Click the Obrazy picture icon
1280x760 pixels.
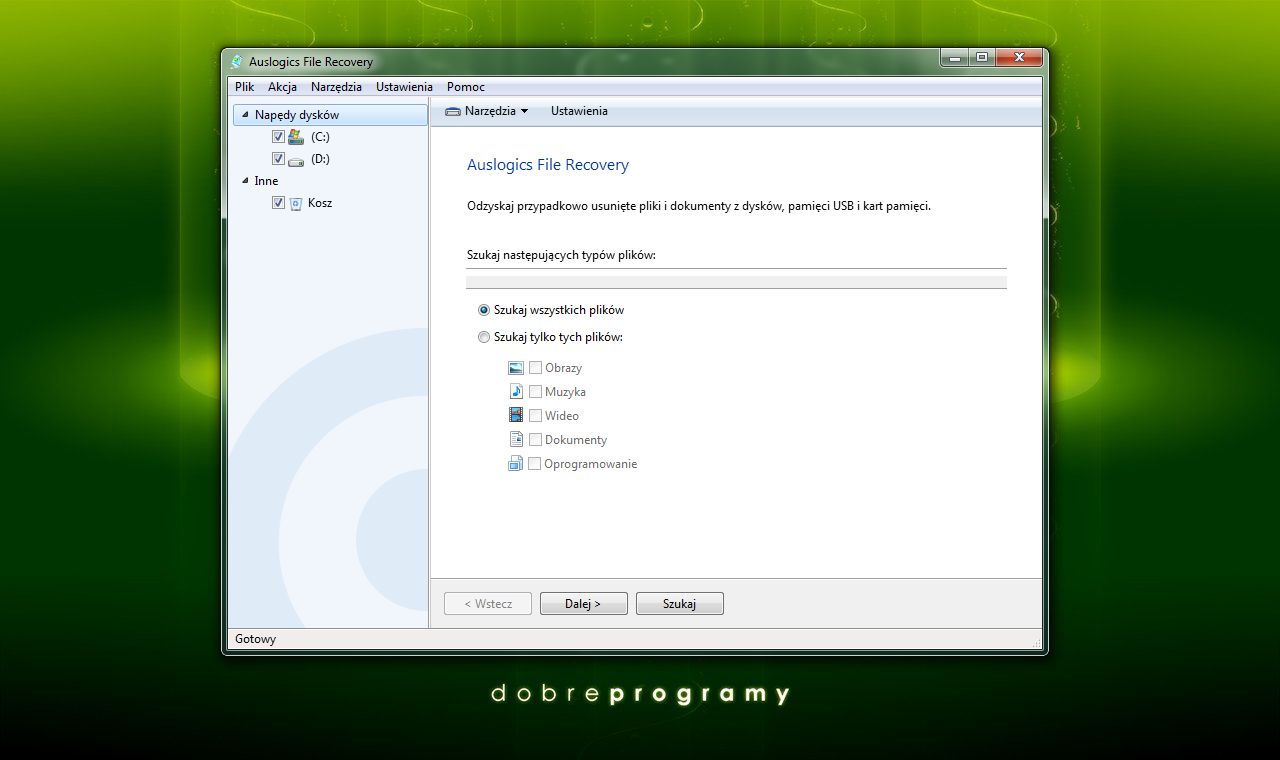pyautogui.click(x=516, y=368)
